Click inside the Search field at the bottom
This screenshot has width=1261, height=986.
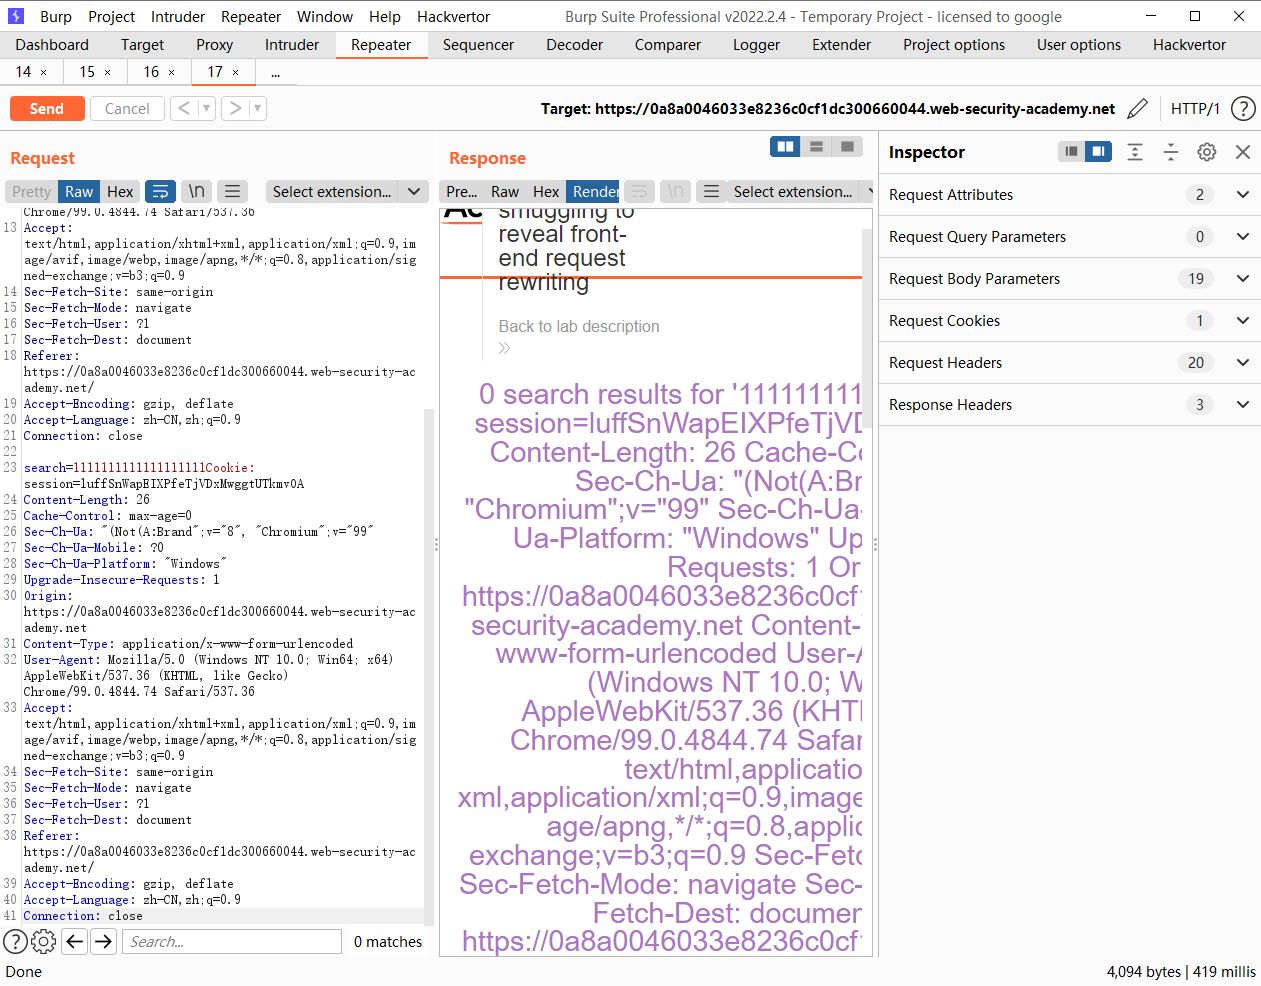click(230, 941)
